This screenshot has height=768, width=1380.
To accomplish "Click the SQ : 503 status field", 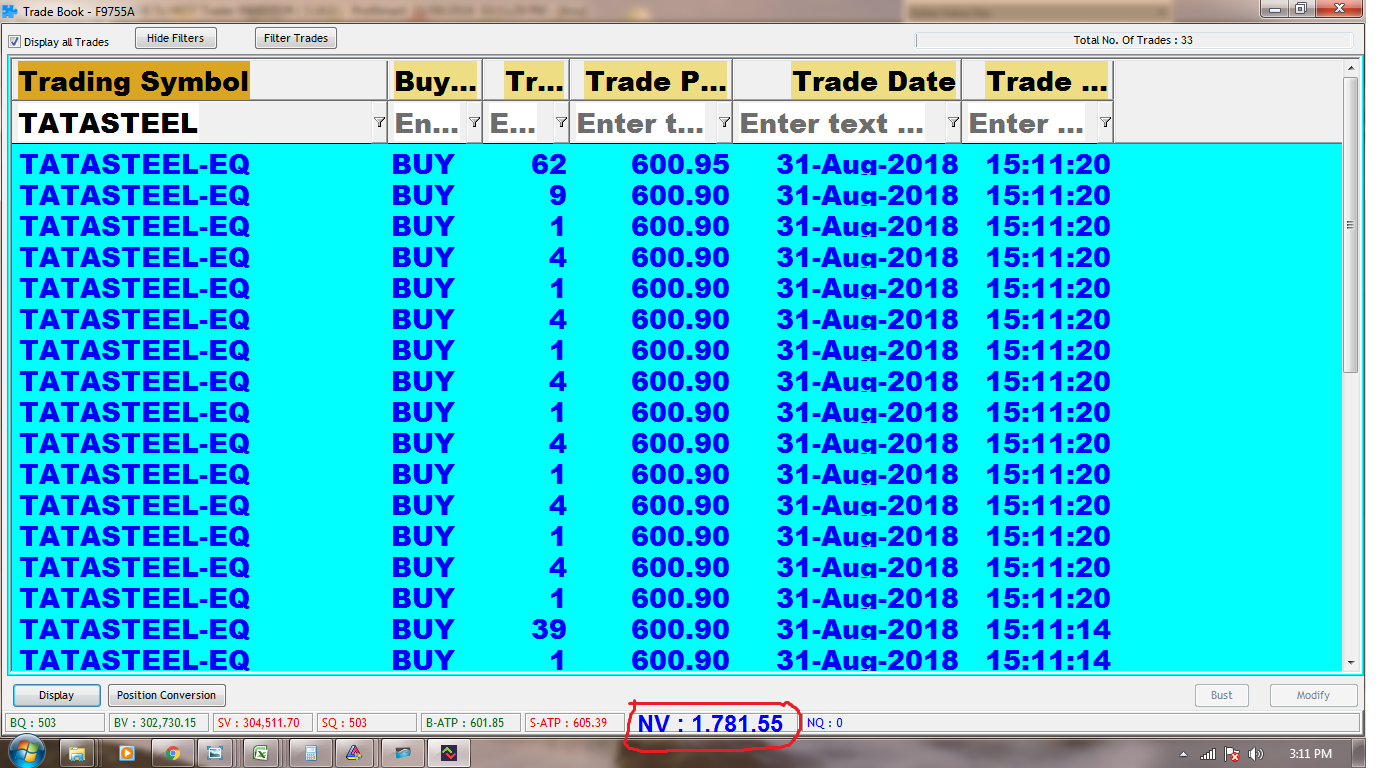I will coord(367,722).
